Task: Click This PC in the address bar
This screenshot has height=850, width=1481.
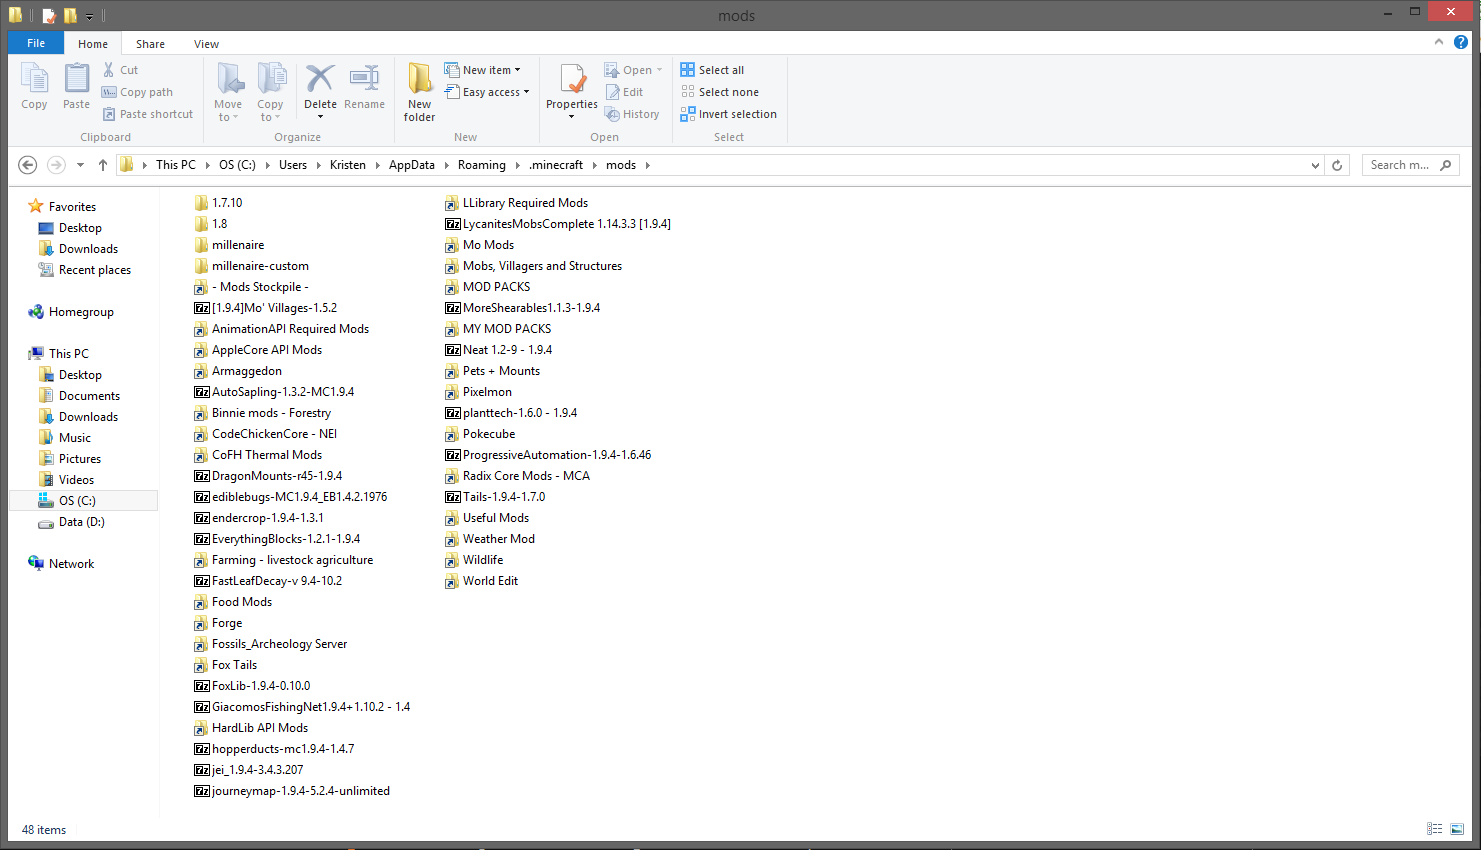Action: point(176,165)
